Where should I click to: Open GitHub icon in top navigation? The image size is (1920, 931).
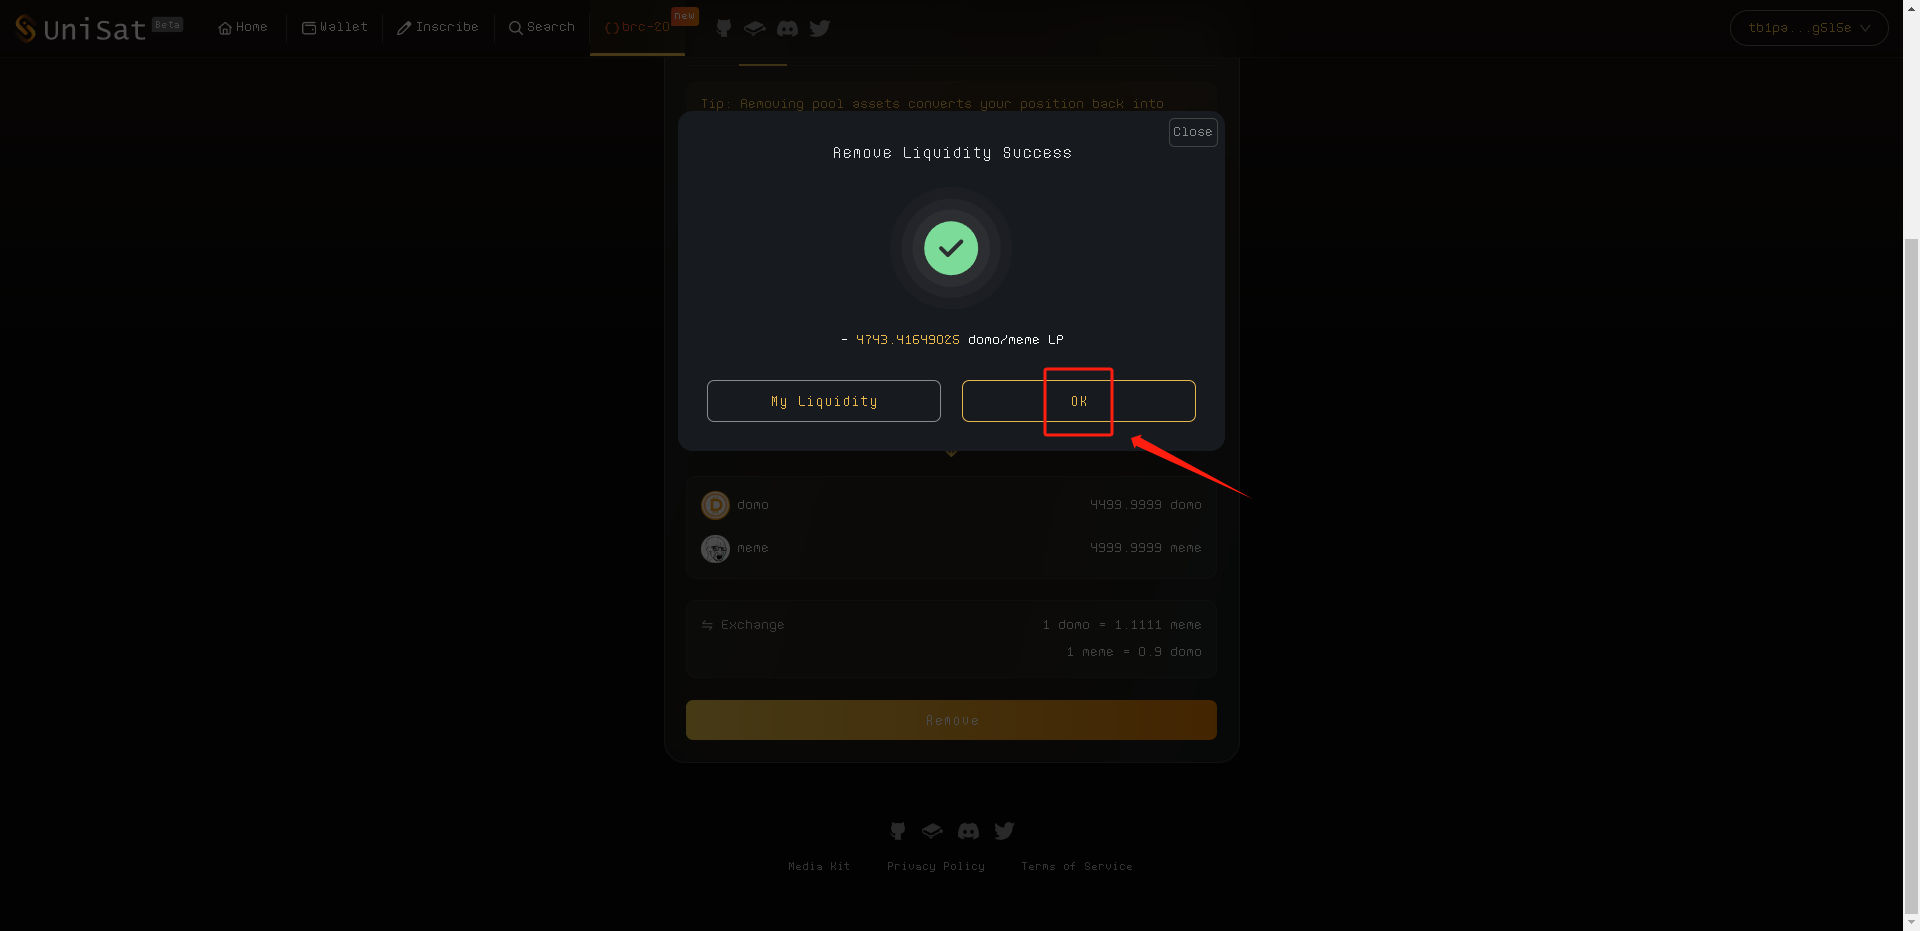coord(724,28)
